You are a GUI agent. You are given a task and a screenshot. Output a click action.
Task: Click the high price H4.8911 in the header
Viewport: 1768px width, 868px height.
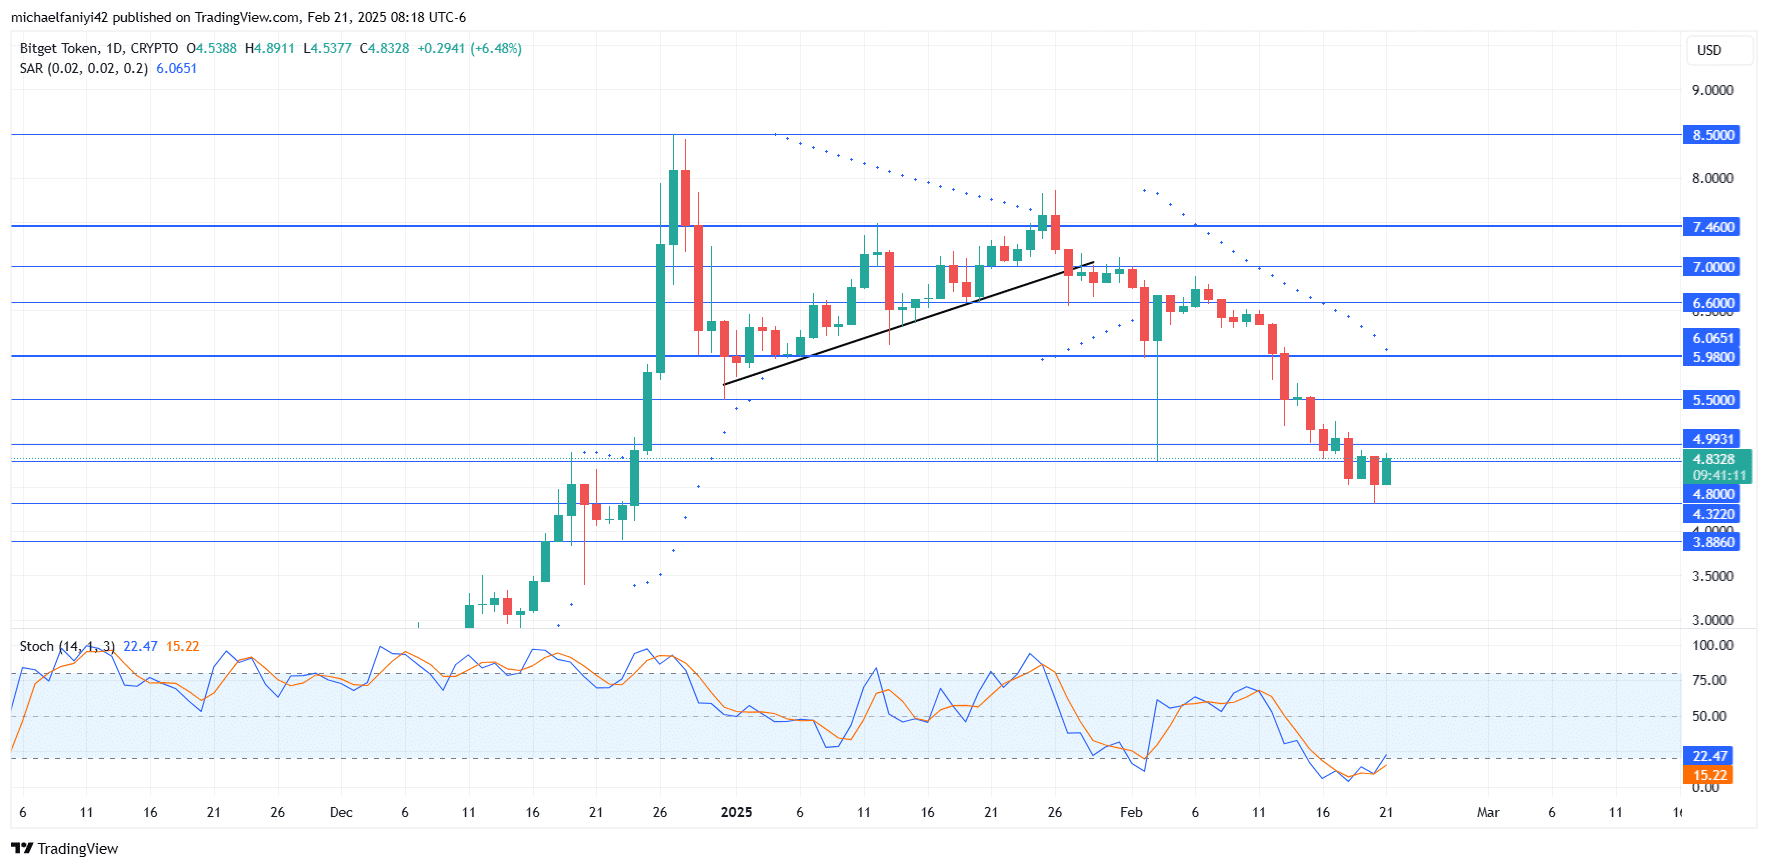[270, 48]
